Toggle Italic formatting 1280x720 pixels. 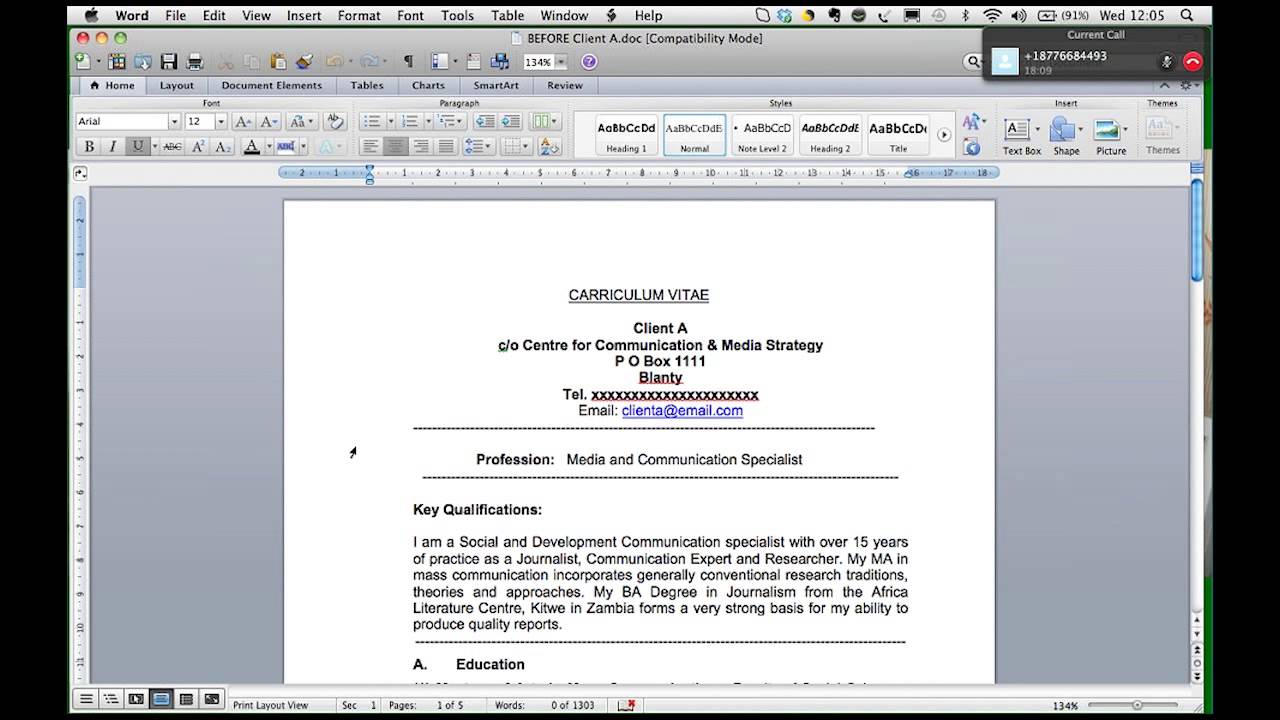tap(113, 147)
